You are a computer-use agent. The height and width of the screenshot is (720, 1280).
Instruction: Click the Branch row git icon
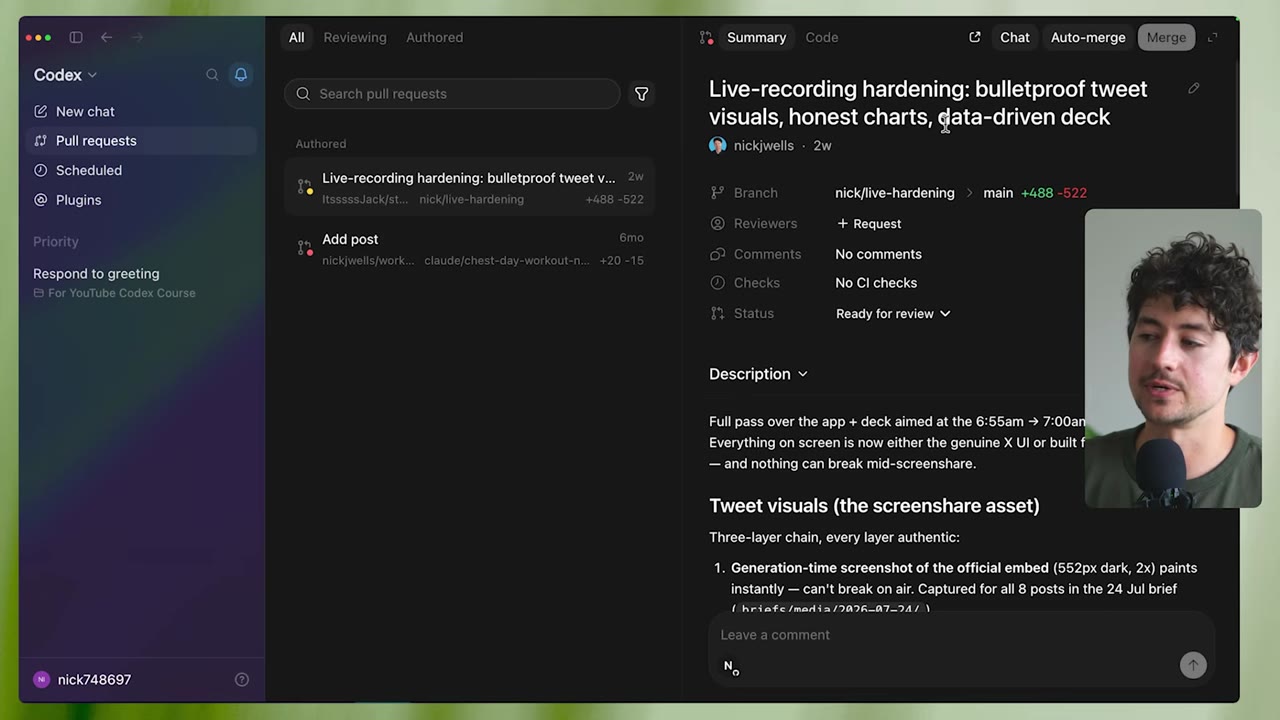[x=717, y=193]
